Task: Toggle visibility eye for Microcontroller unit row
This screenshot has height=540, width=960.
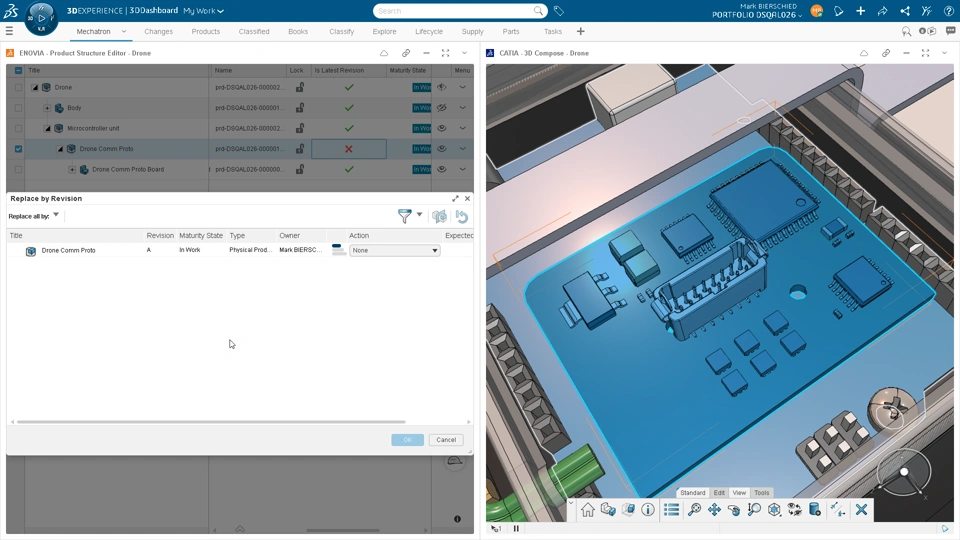Action: tap(441, 128)
